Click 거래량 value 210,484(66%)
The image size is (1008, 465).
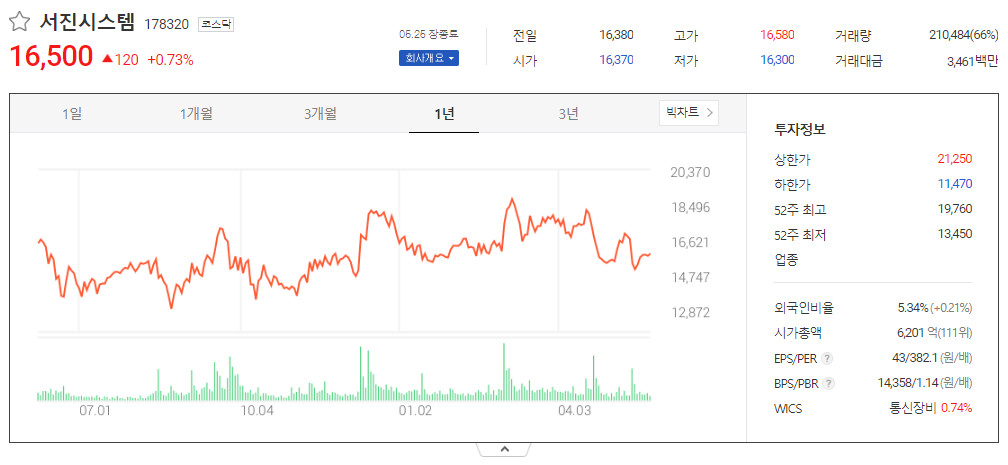tap(964, 35)
